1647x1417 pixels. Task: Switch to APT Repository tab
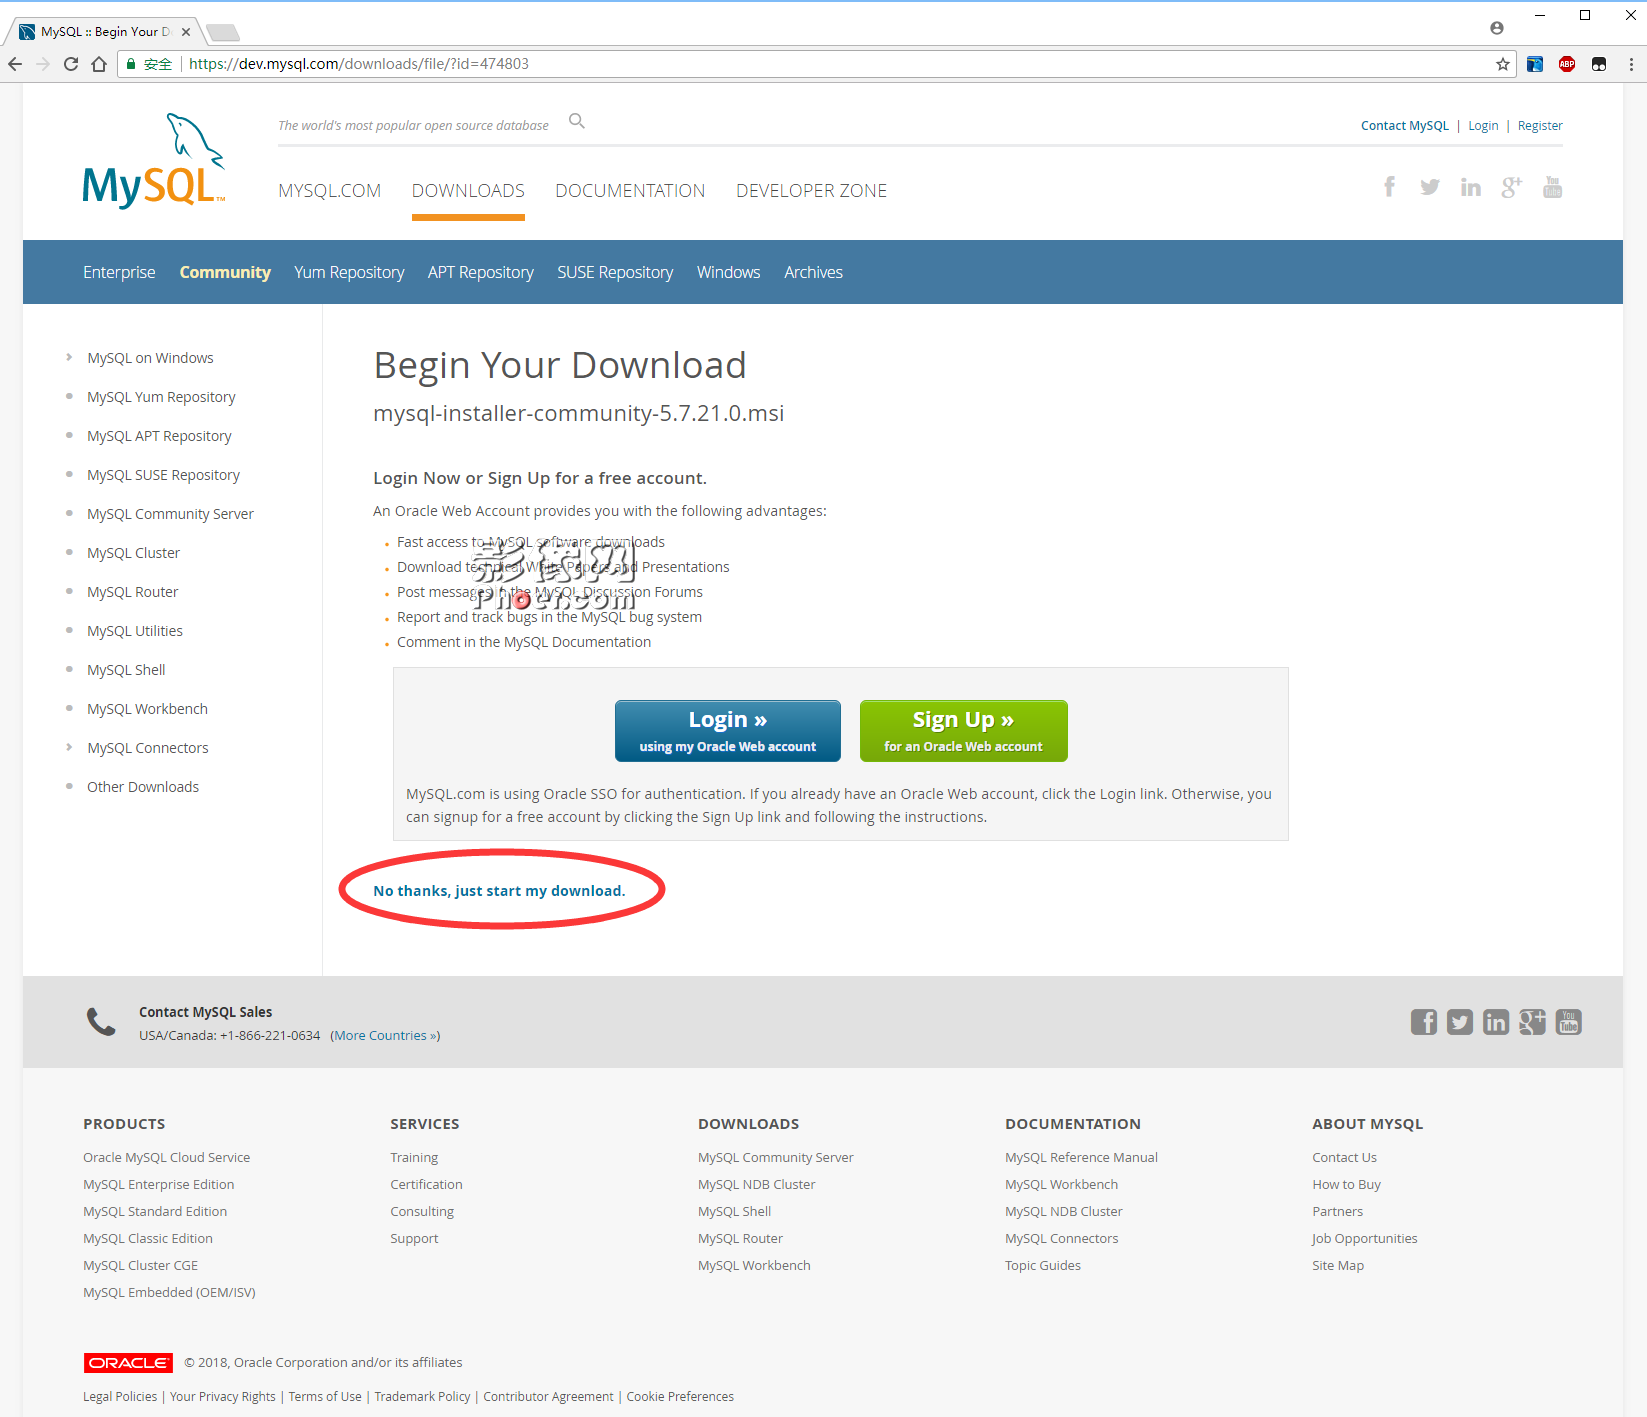coord(481,272)
